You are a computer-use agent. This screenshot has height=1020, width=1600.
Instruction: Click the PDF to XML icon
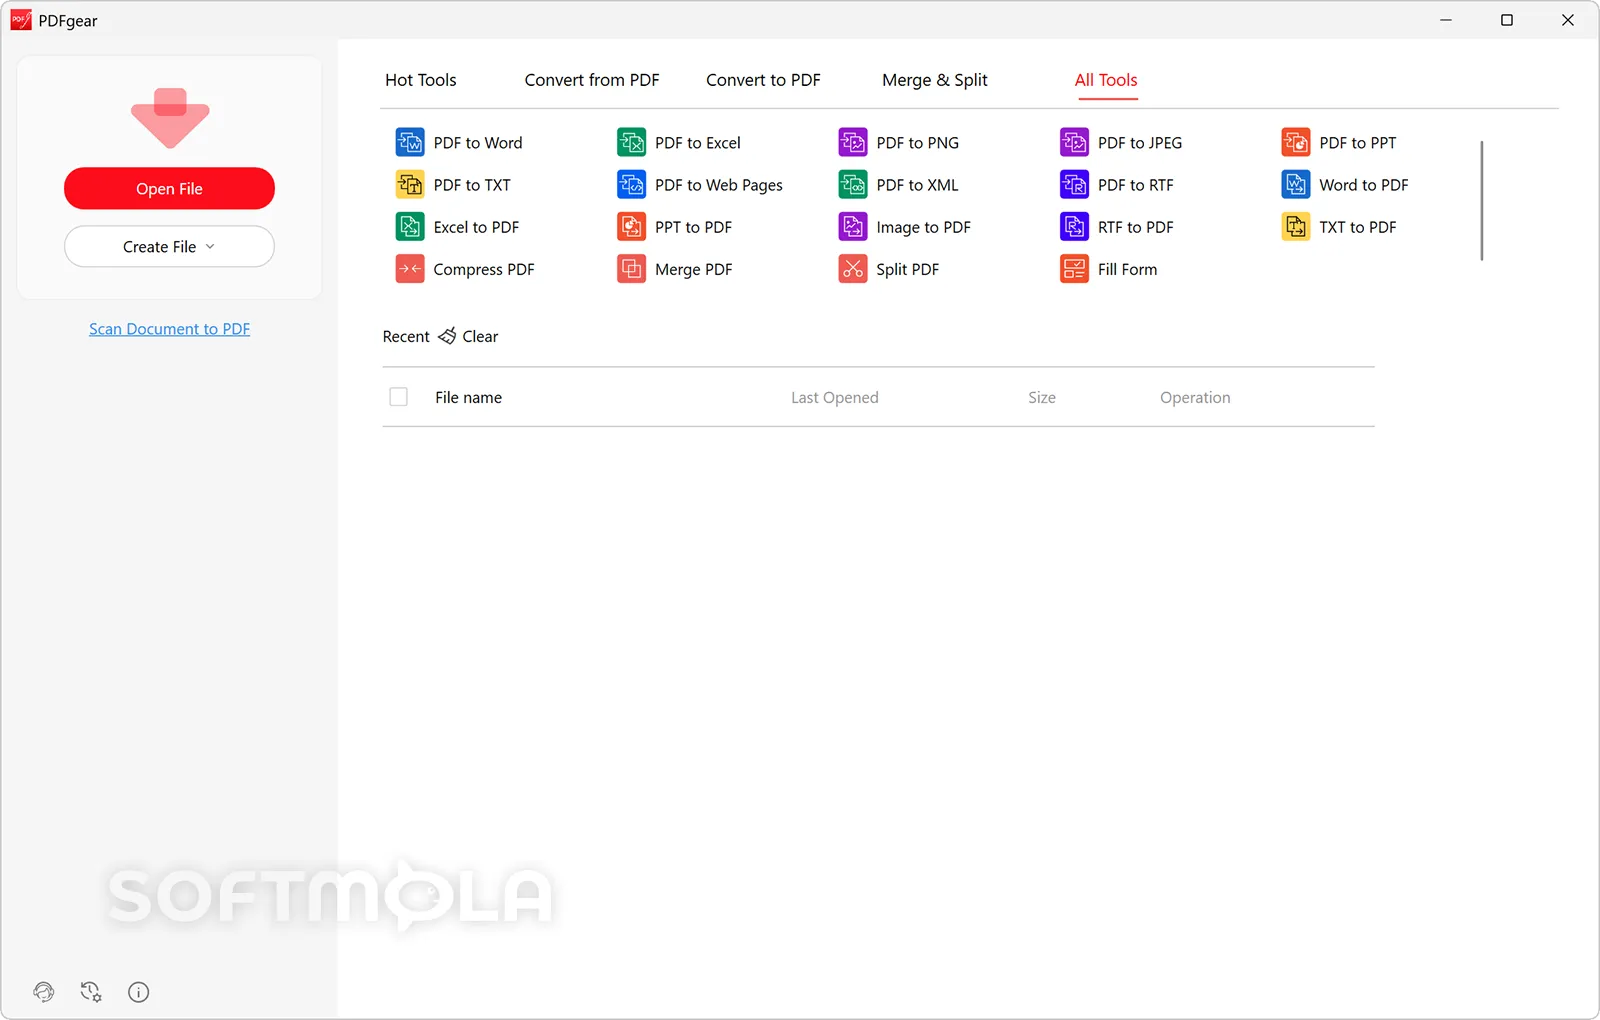tap(853, 185)
